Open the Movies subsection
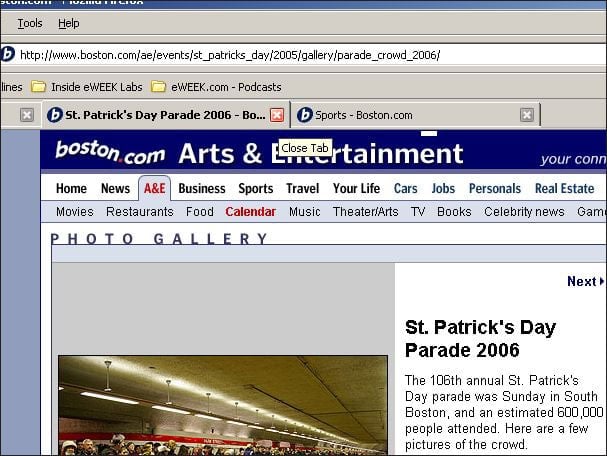This screenshot has width=607, height=456. [75, 212]
